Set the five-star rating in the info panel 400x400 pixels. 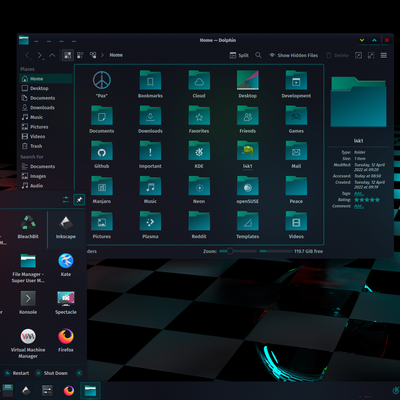(x=367, y=200)
